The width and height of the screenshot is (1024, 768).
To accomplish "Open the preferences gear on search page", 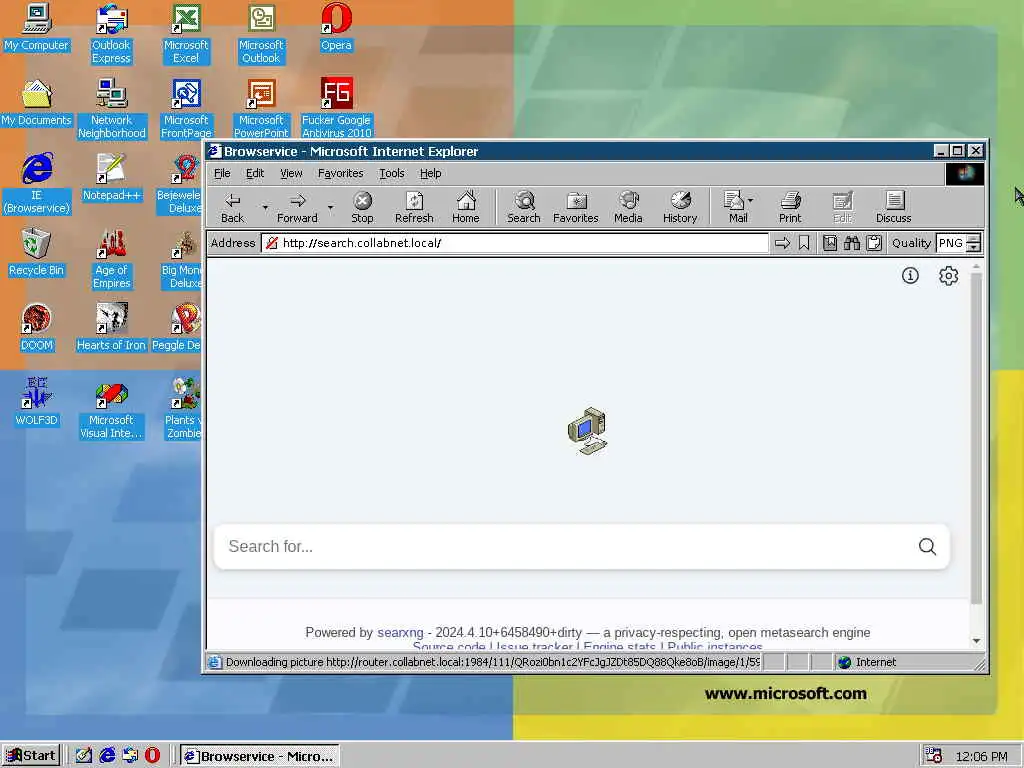I will [x=948, y=276].
